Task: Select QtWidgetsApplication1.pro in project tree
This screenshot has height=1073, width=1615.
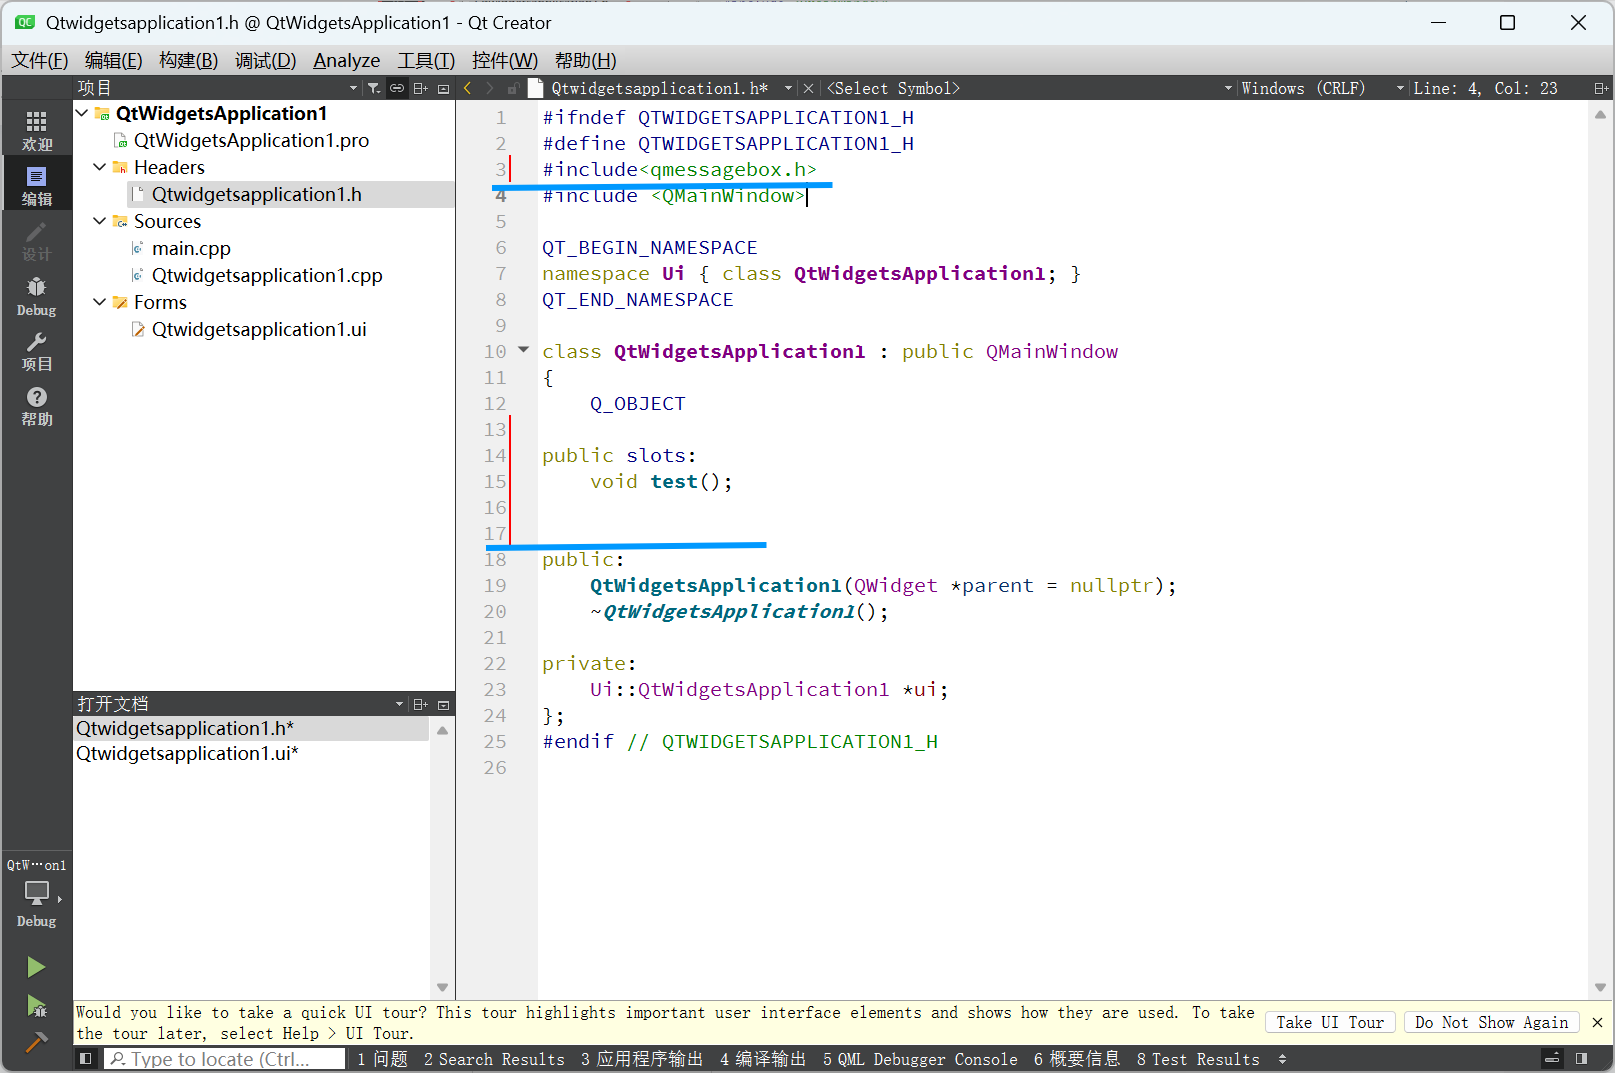Action: click(251, 140)
